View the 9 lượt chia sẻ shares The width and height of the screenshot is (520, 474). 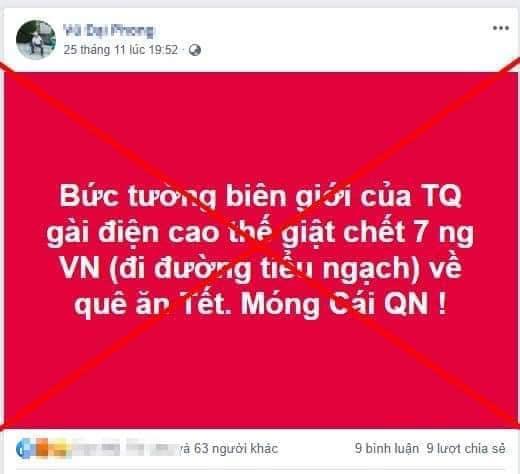(466, 448)
